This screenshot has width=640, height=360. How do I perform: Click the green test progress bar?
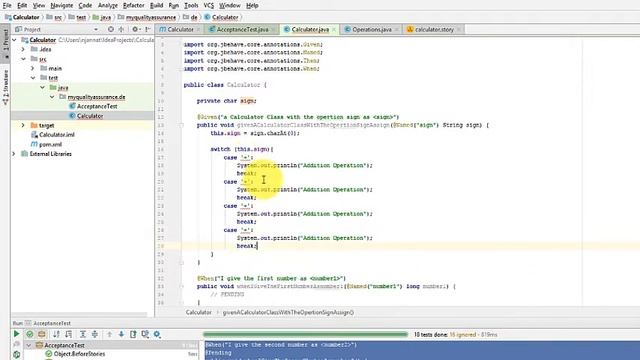click(x=305, y=334)
